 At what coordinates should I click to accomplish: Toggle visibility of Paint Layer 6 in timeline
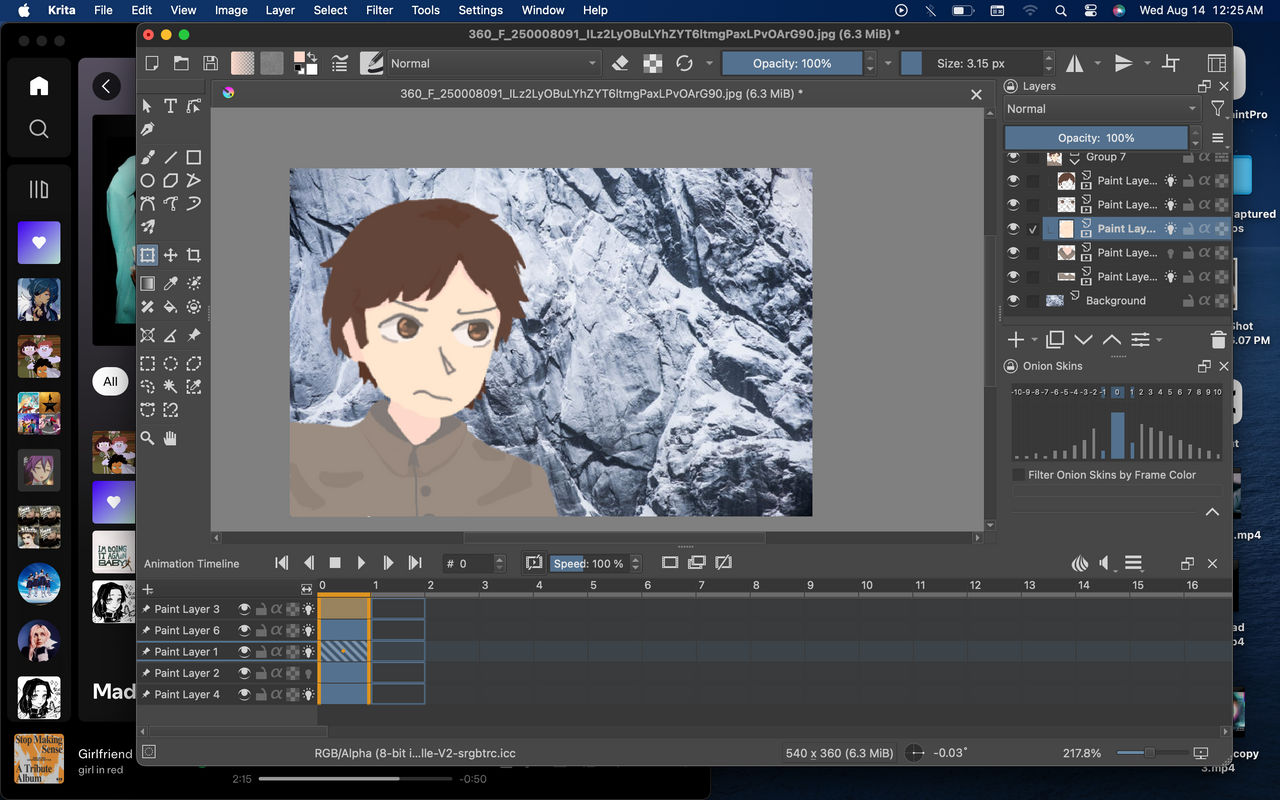244,630
